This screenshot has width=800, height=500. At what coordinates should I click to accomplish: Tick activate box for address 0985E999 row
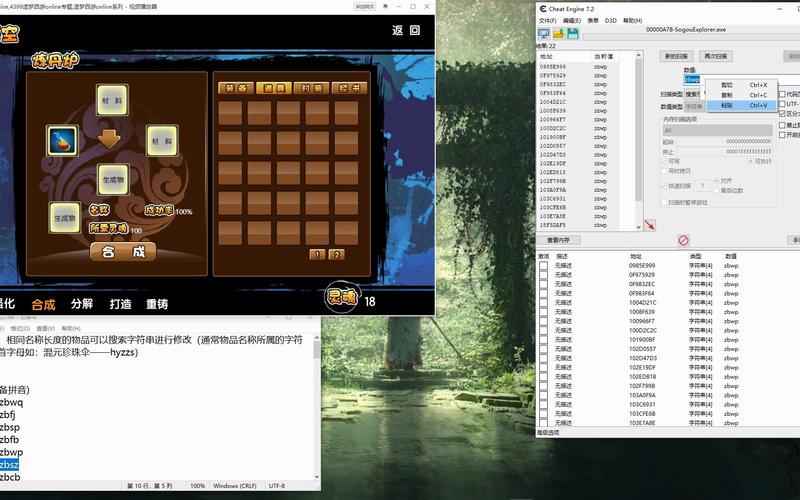coord(543,266)
